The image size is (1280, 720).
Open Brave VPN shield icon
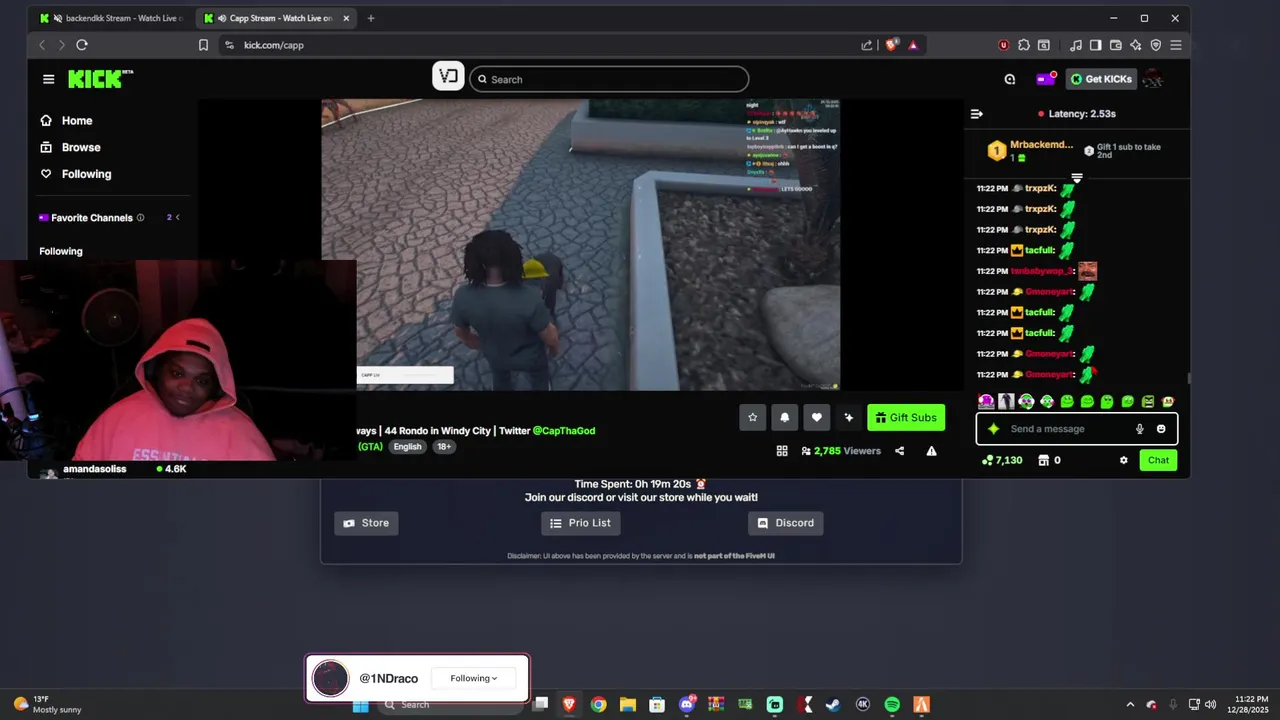(x=1156, y=45)
